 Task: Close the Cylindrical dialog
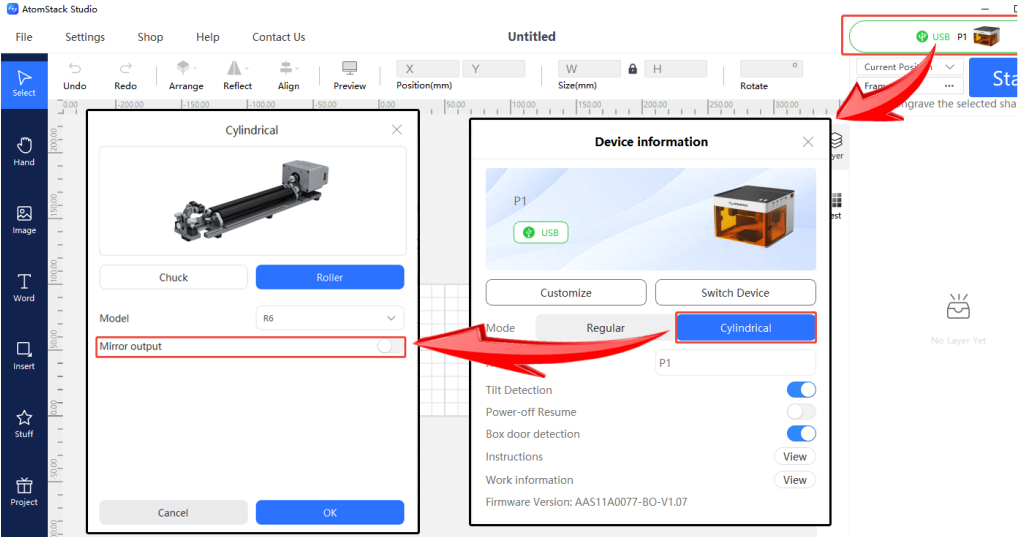coord(397,130)
